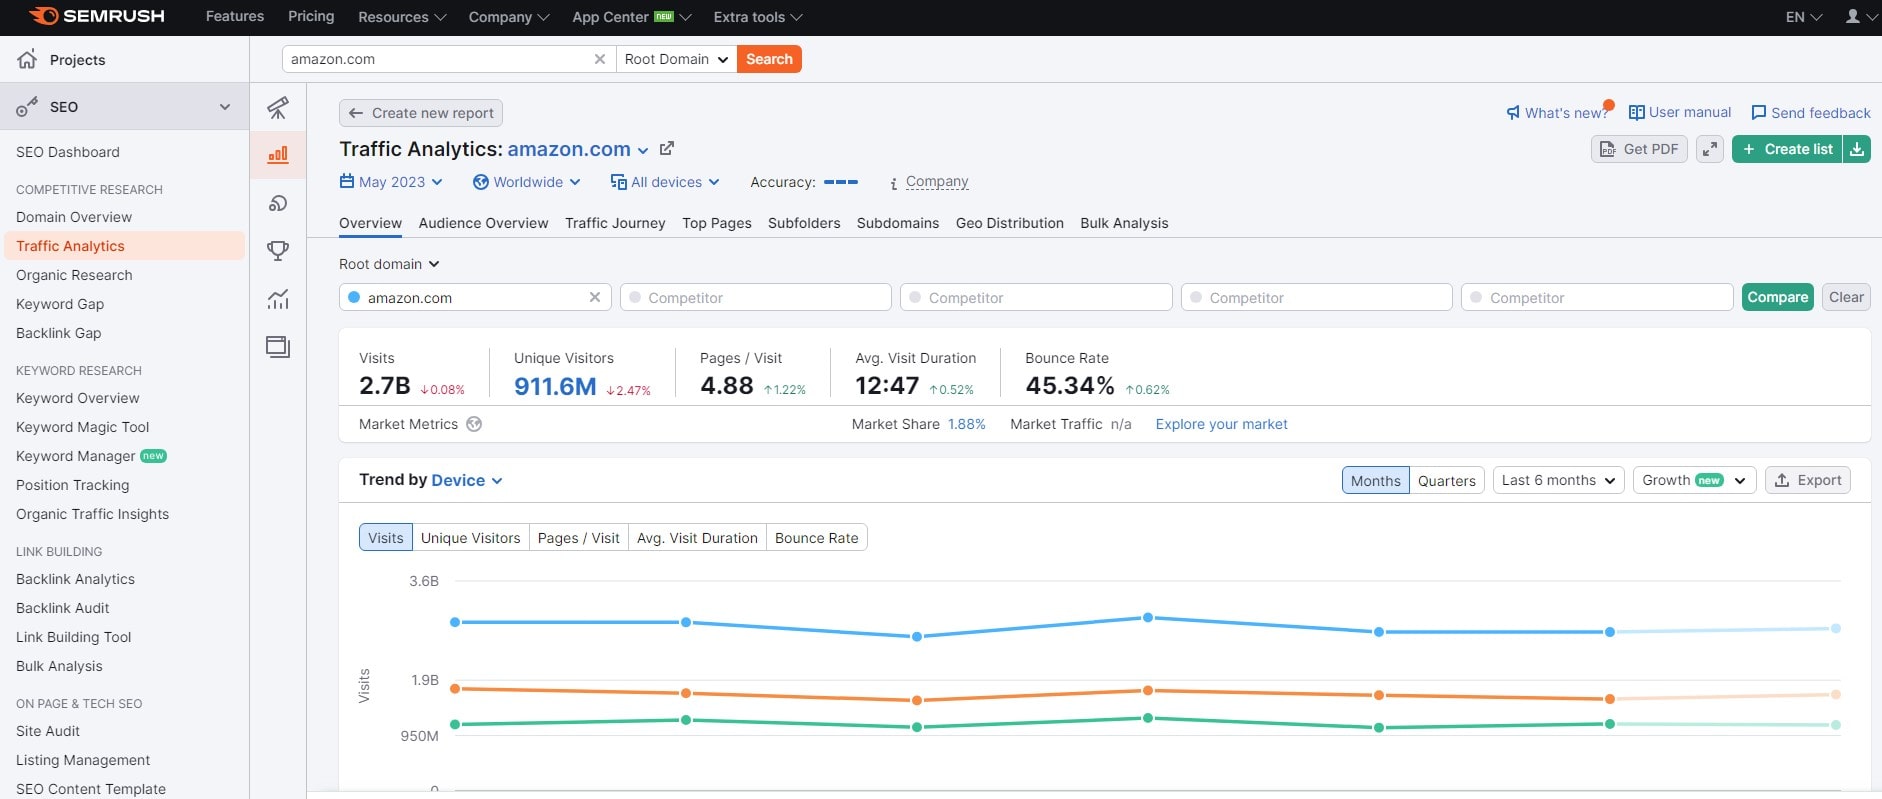The image size is (1882, 799).
Task: Open the Geo Distribution tab
Action: click(x=1009, y=223)
